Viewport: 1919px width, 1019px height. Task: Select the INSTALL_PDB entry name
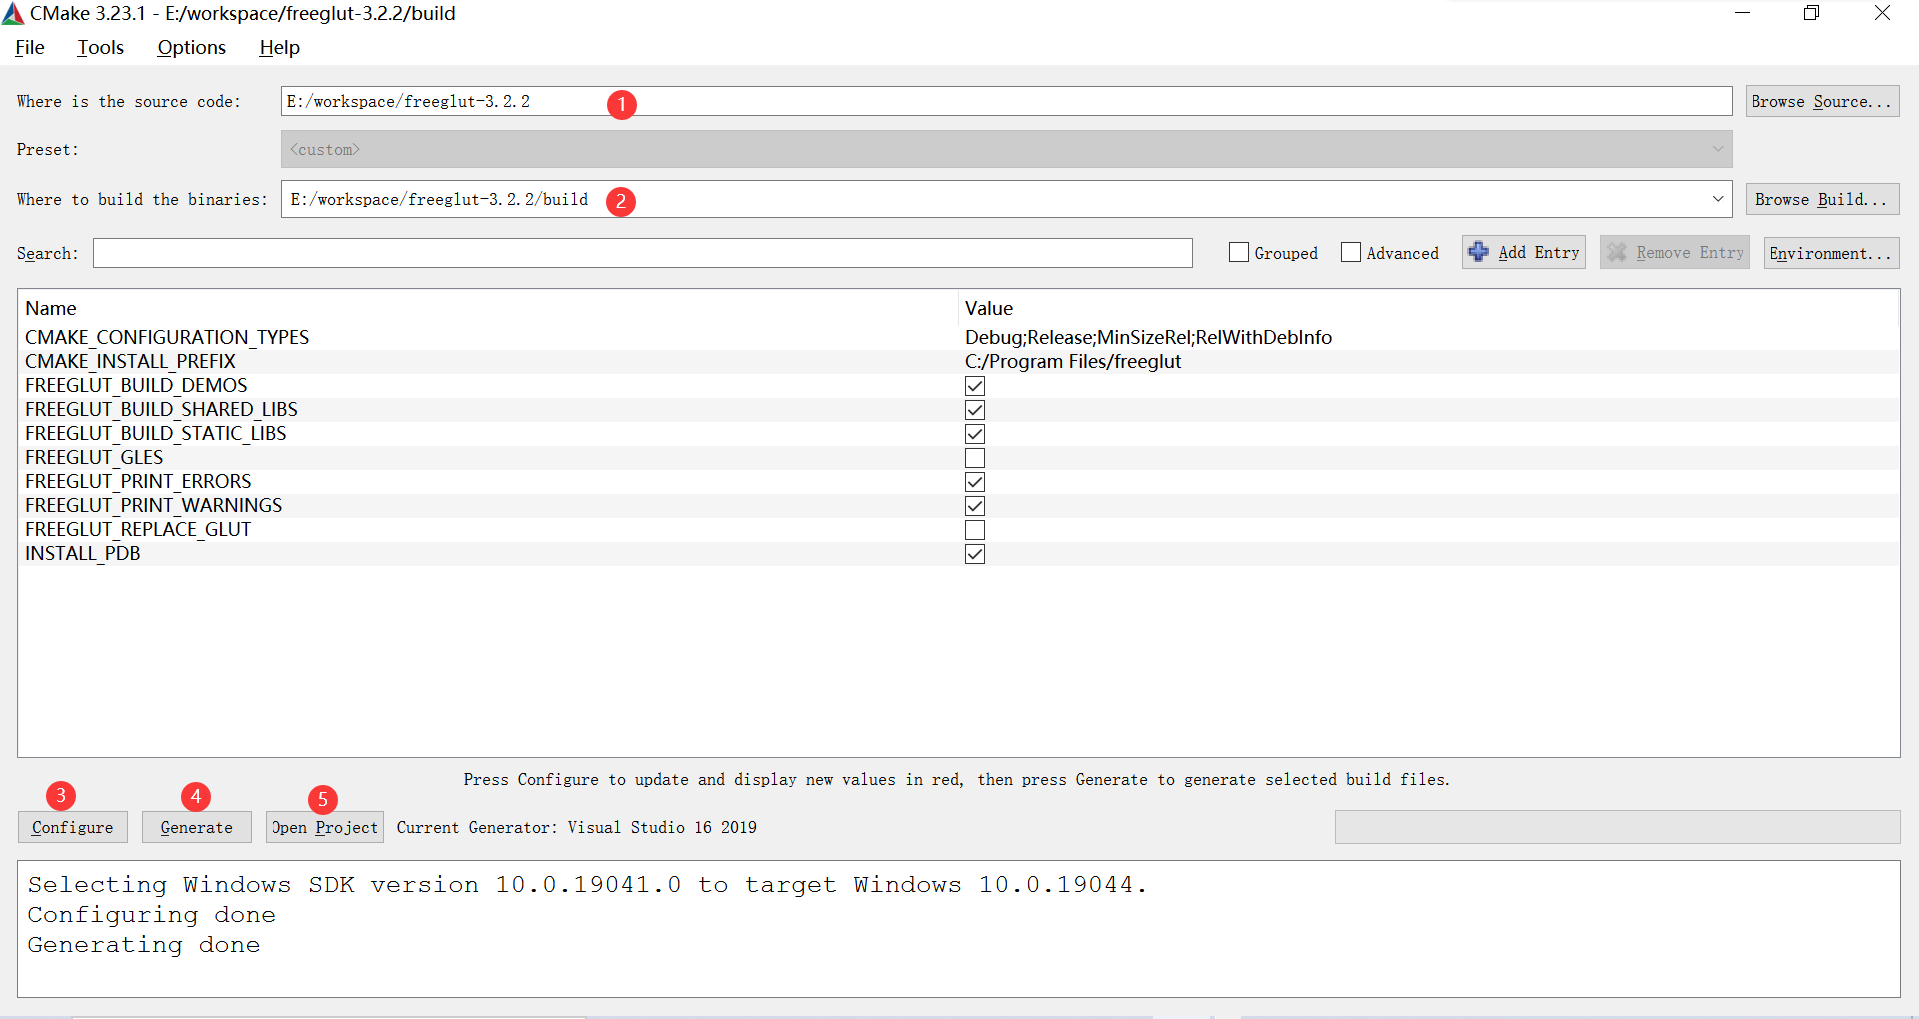[83, 553]
